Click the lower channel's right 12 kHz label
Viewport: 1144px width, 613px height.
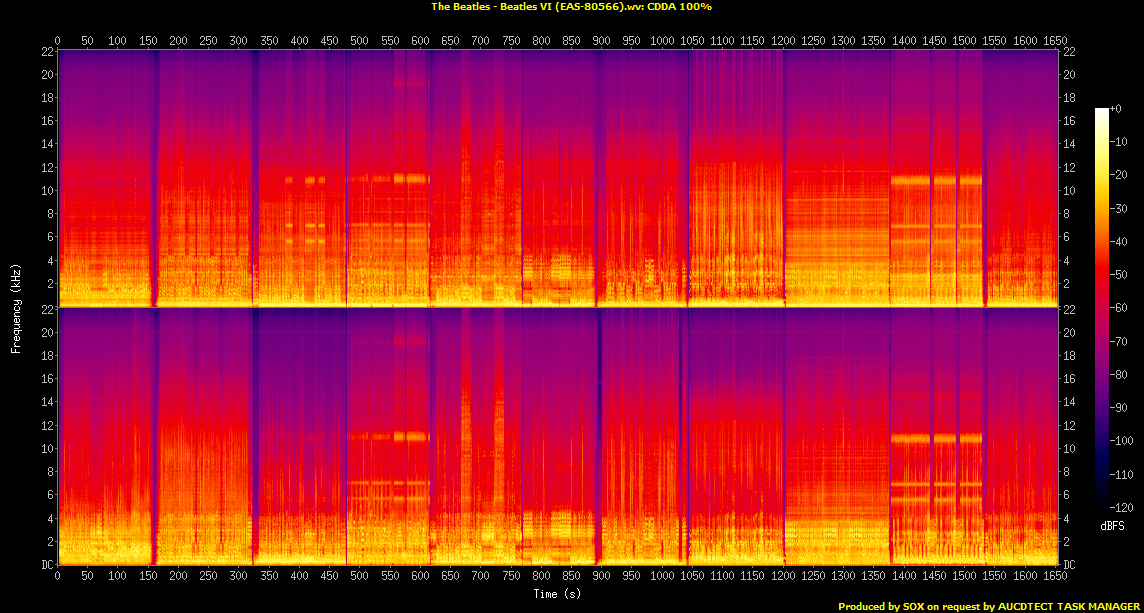click(x=1069, y=425)
